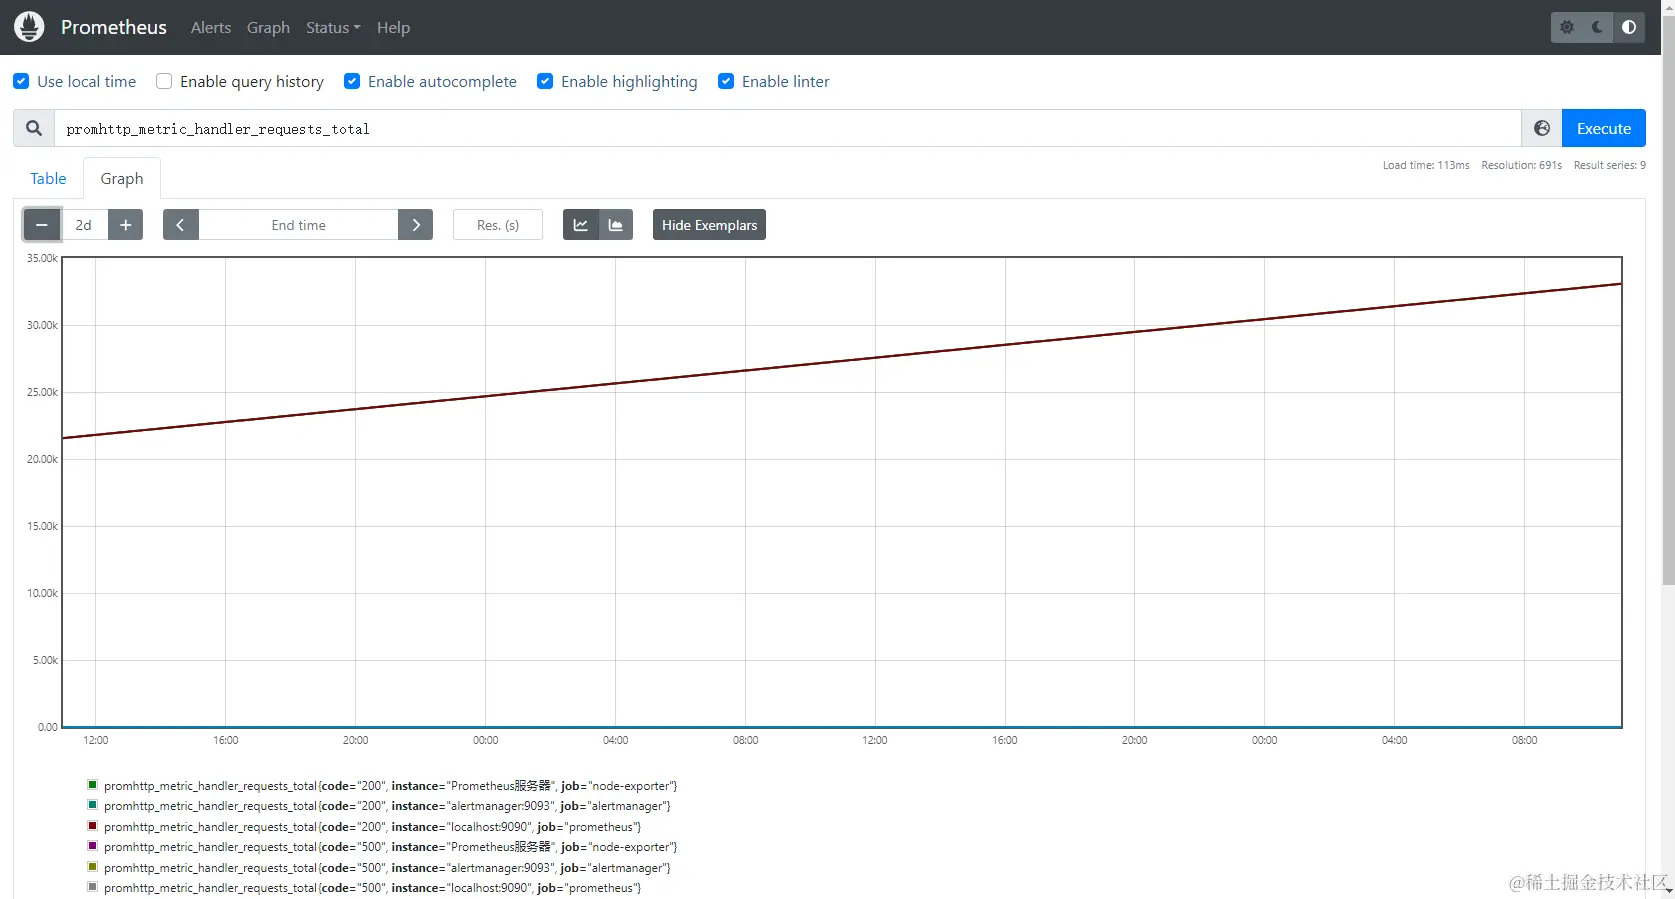Click the prometheus code 200 dark red swatch
This screenshot has height=899, width=1675.
92,826
